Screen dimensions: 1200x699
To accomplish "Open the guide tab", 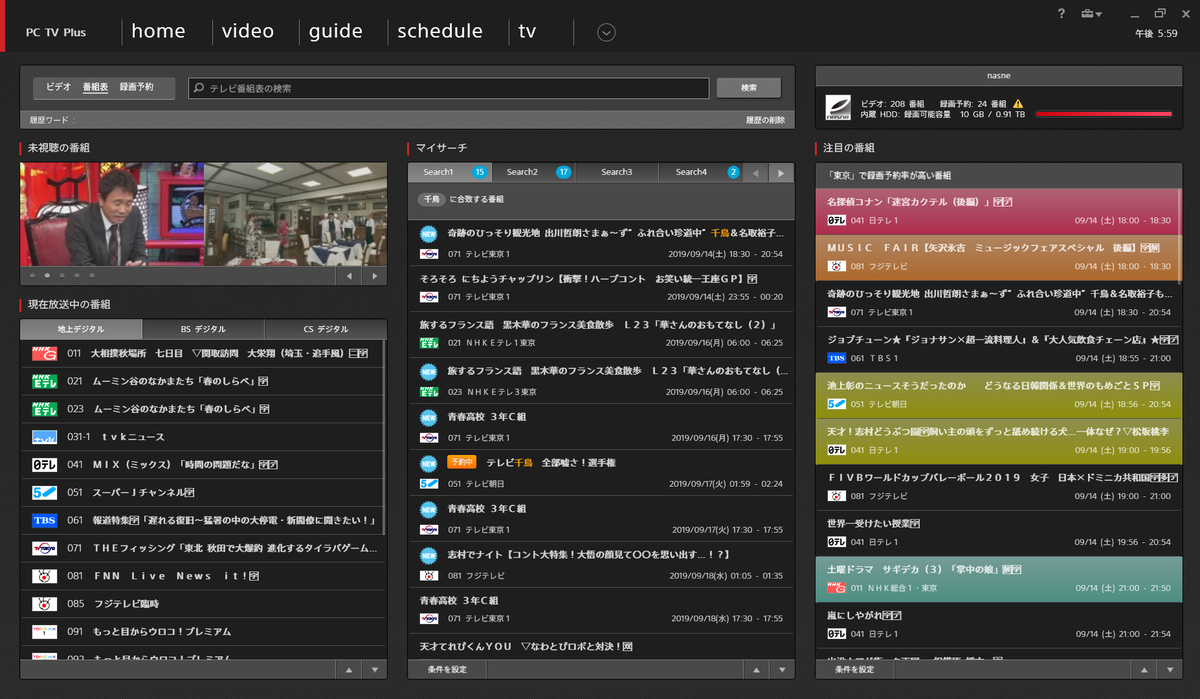I will coord(336,31).
